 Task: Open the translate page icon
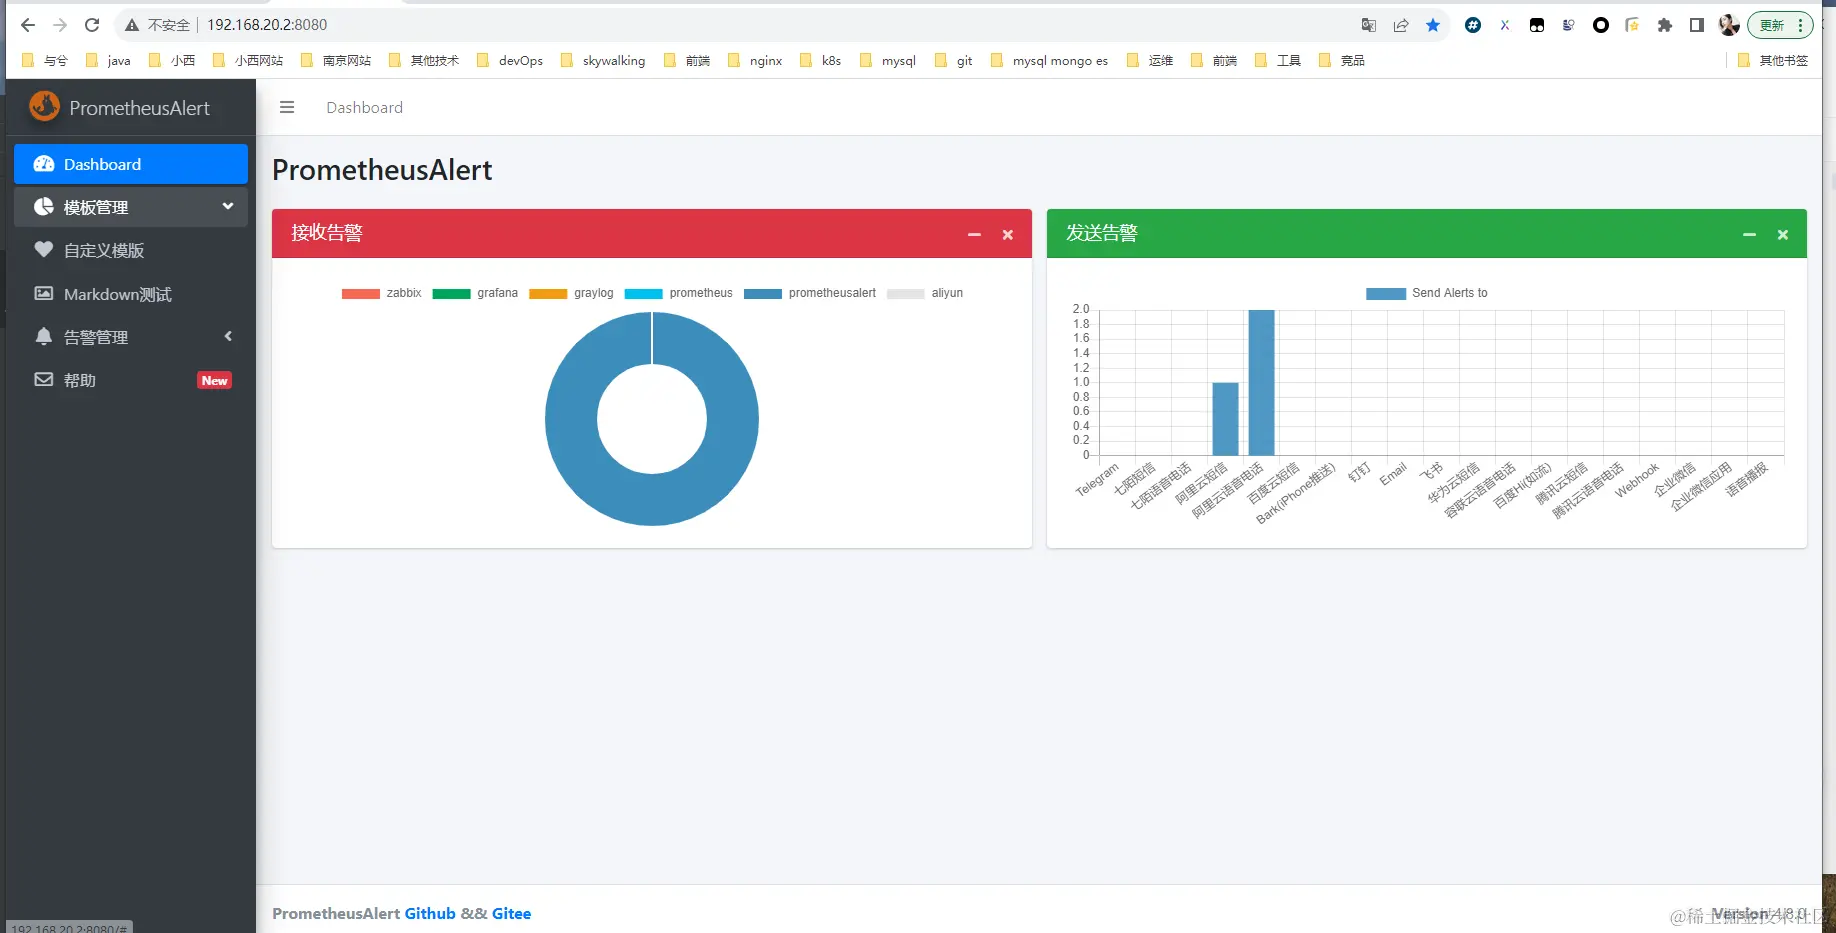point(1369,25)
